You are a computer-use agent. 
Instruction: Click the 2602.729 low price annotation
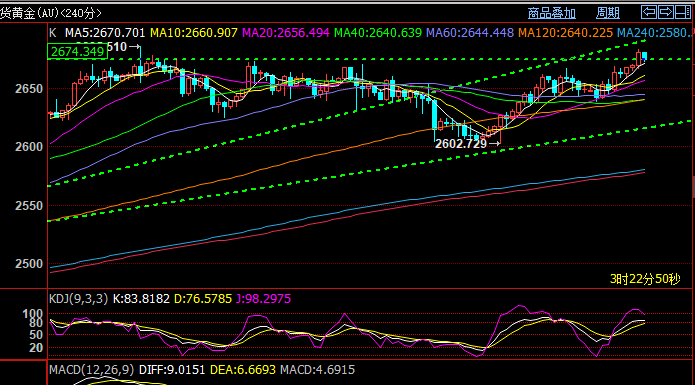[x=461, y=144]
